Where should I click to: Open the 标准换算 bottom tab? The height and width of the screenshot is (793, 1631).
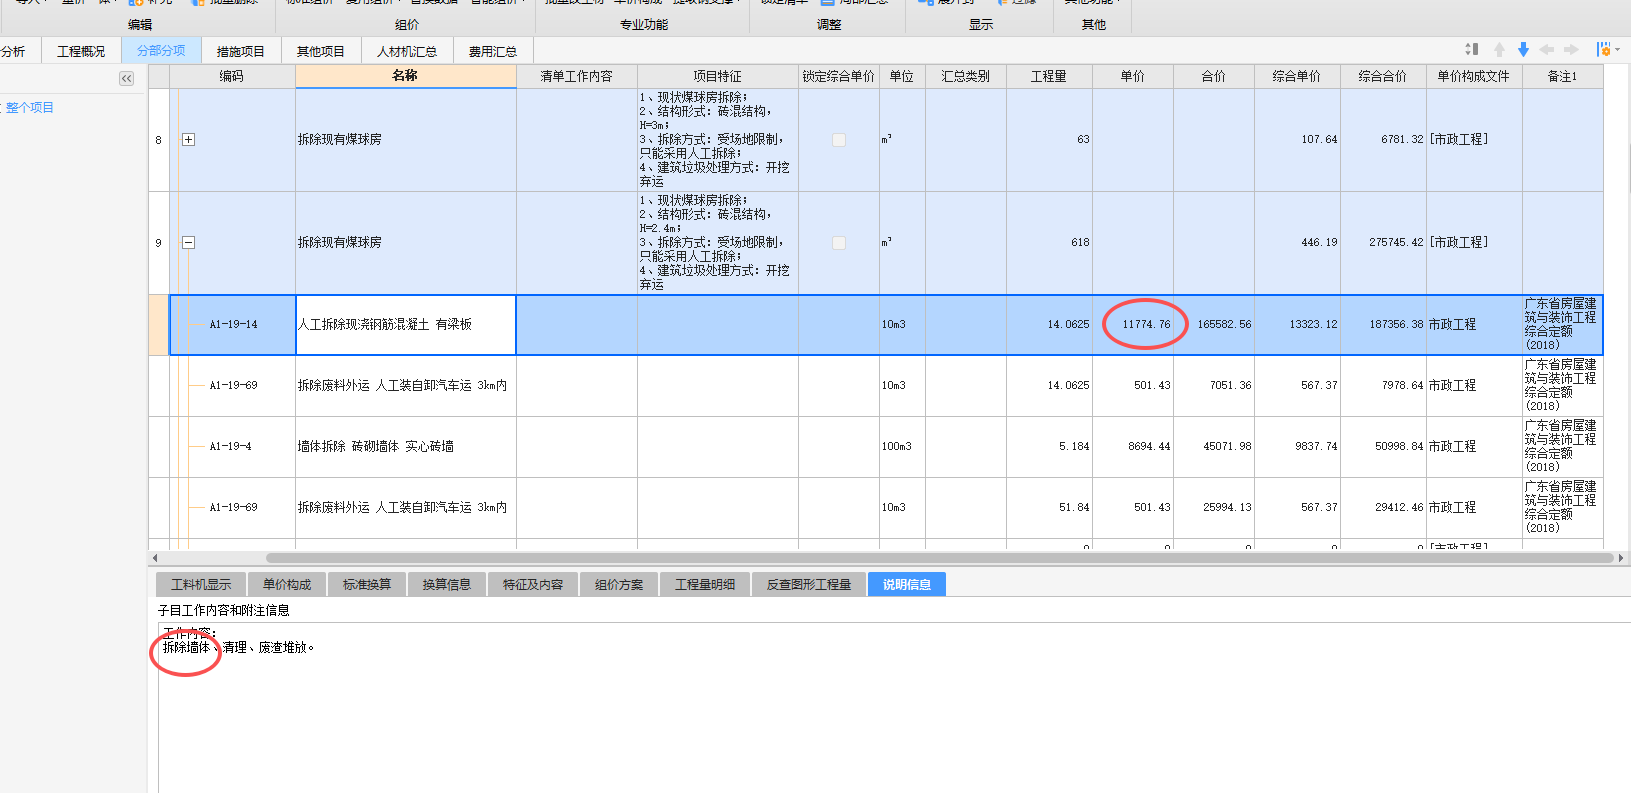point(367,584)
